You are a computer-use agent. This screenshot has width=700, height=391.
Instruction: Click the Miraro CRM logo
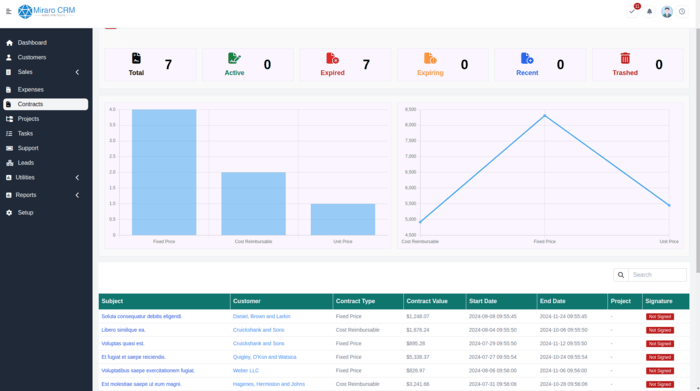[x=46, y=12]
